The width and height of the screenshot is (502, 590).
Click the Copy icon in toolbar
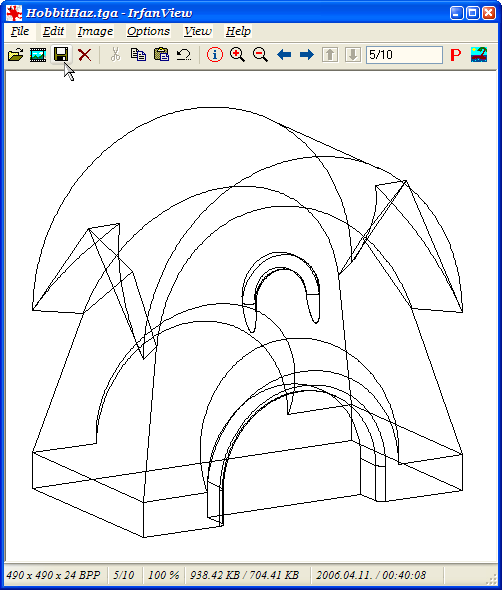coord(138,55)
